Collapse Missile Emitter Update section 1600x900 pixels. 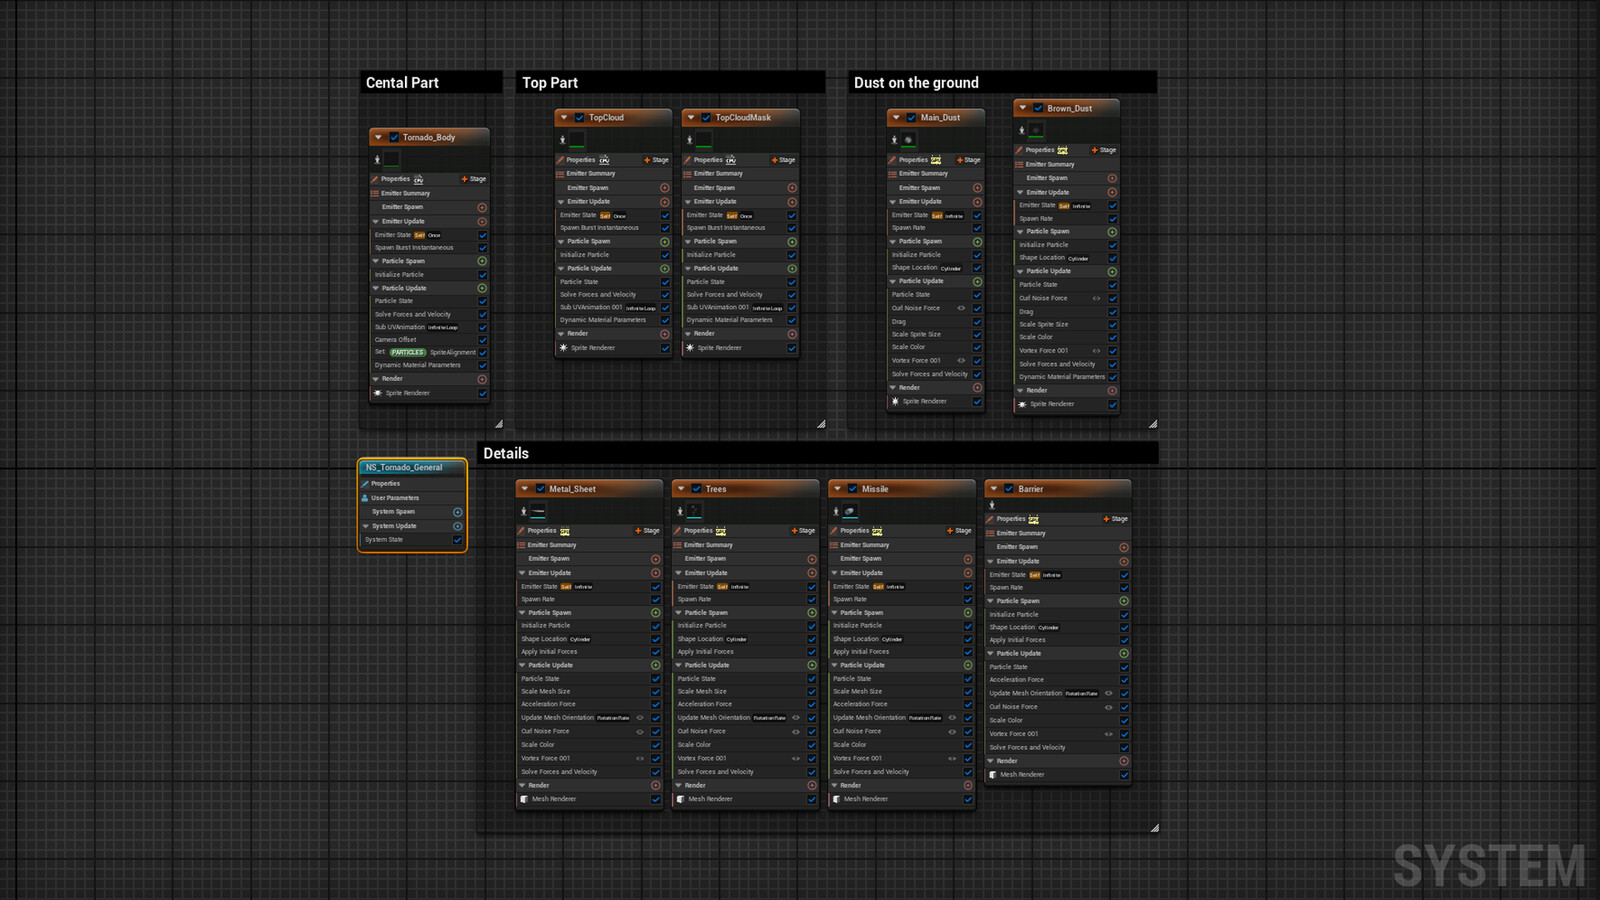click(833, 573)
